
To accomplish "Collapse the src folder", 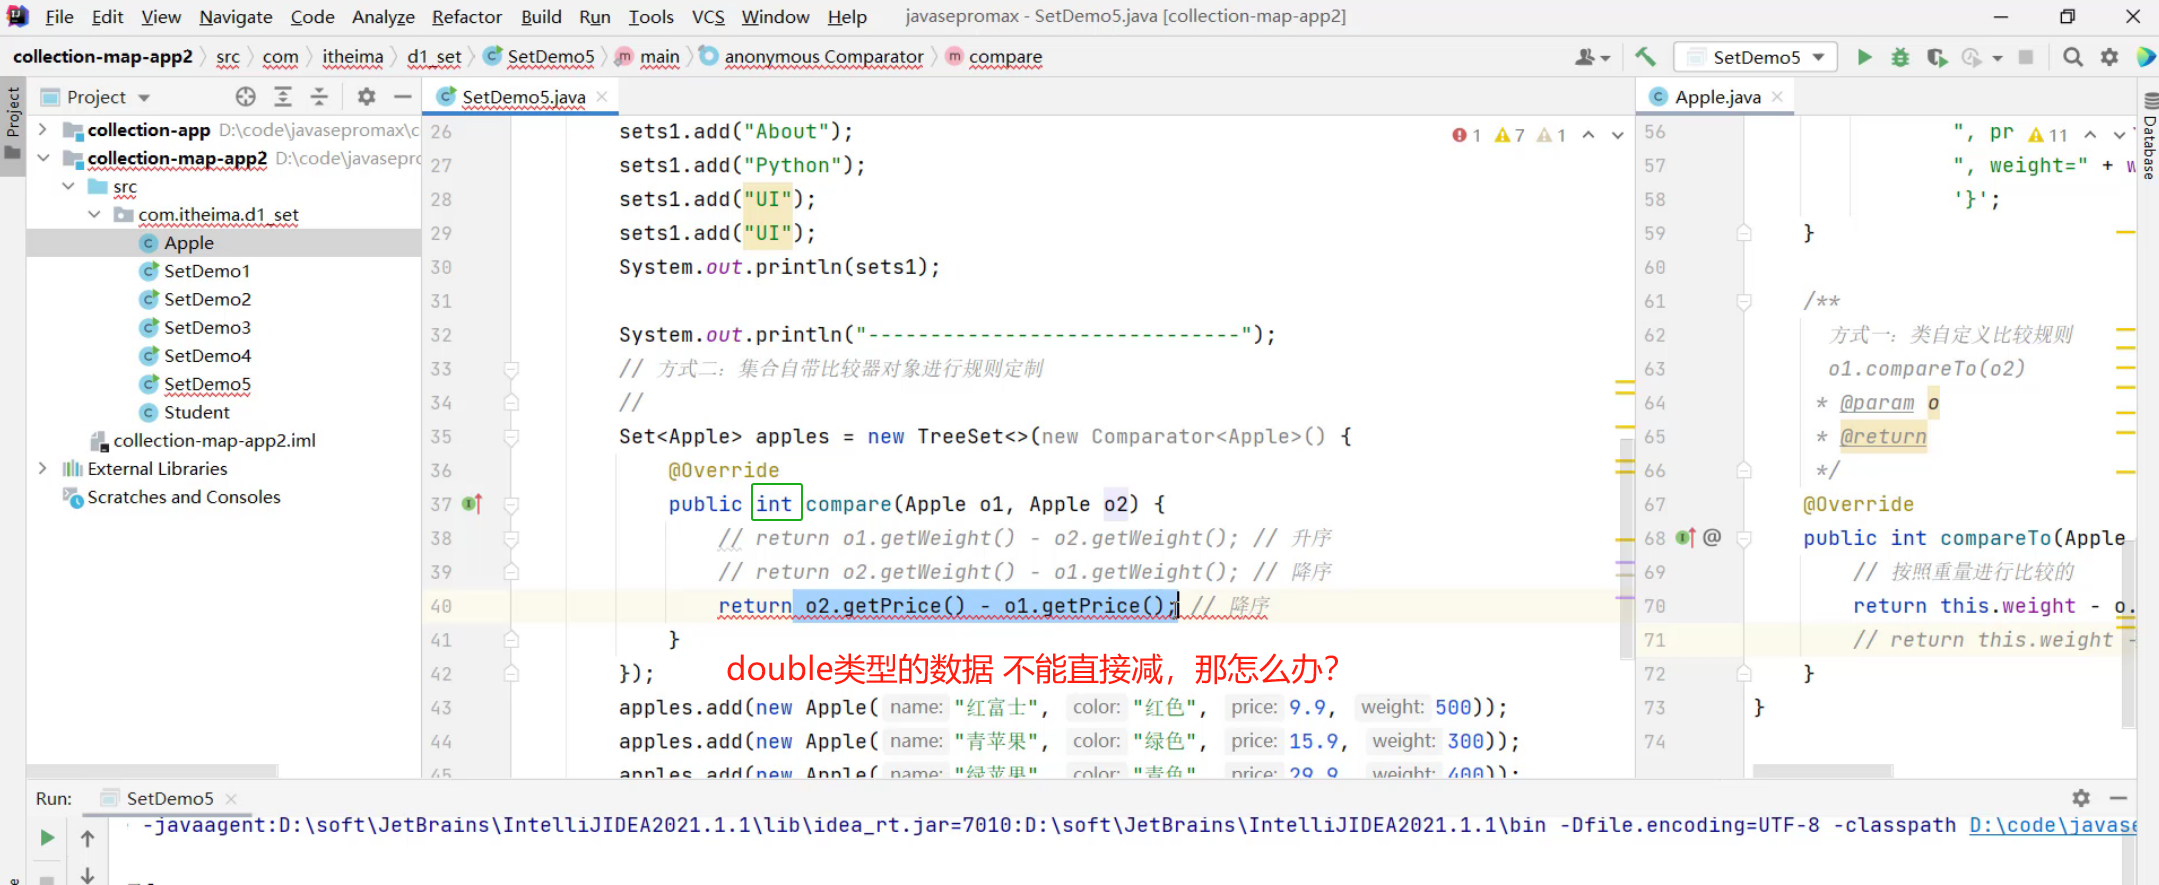I will [x=68, y=186].
